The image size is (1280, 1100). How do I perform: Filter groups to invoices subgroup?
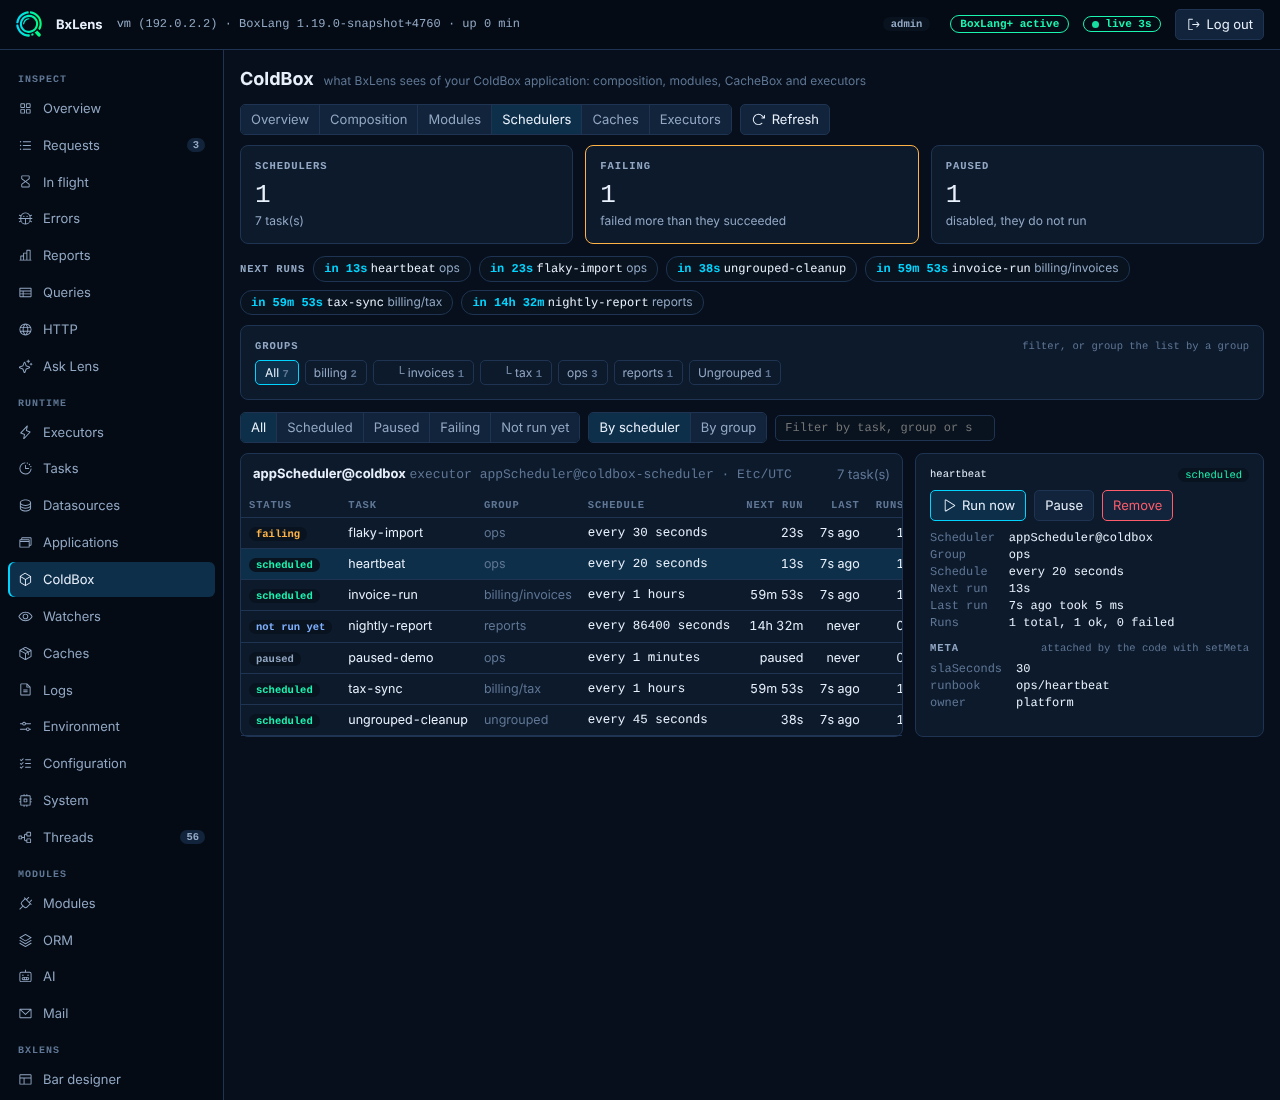click(424, 373)
